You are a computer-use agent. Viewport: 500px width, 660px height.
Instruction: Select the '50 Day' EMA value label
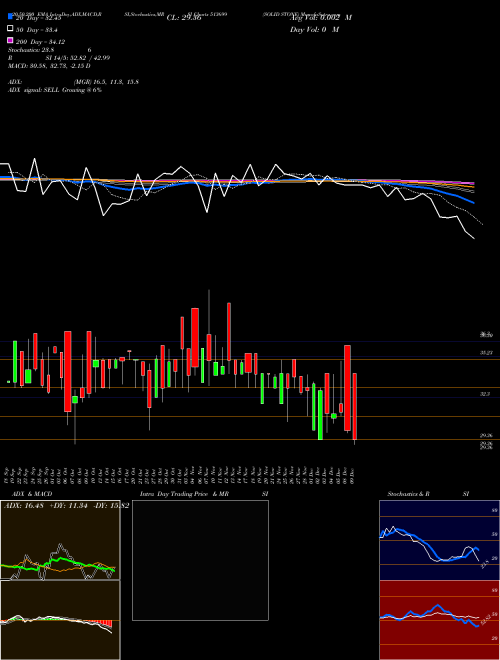pyautogui.click(x=37, y=30)
